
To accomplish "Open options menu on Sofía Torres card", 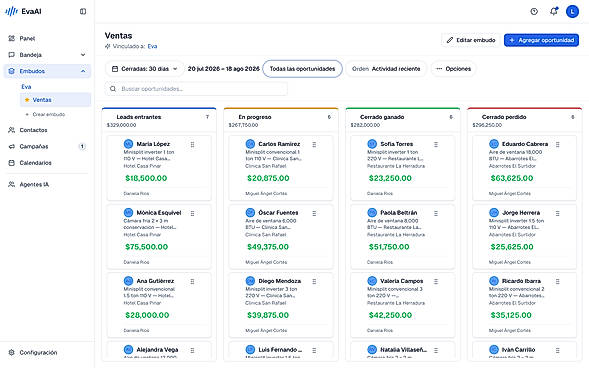I will point(436,144).
